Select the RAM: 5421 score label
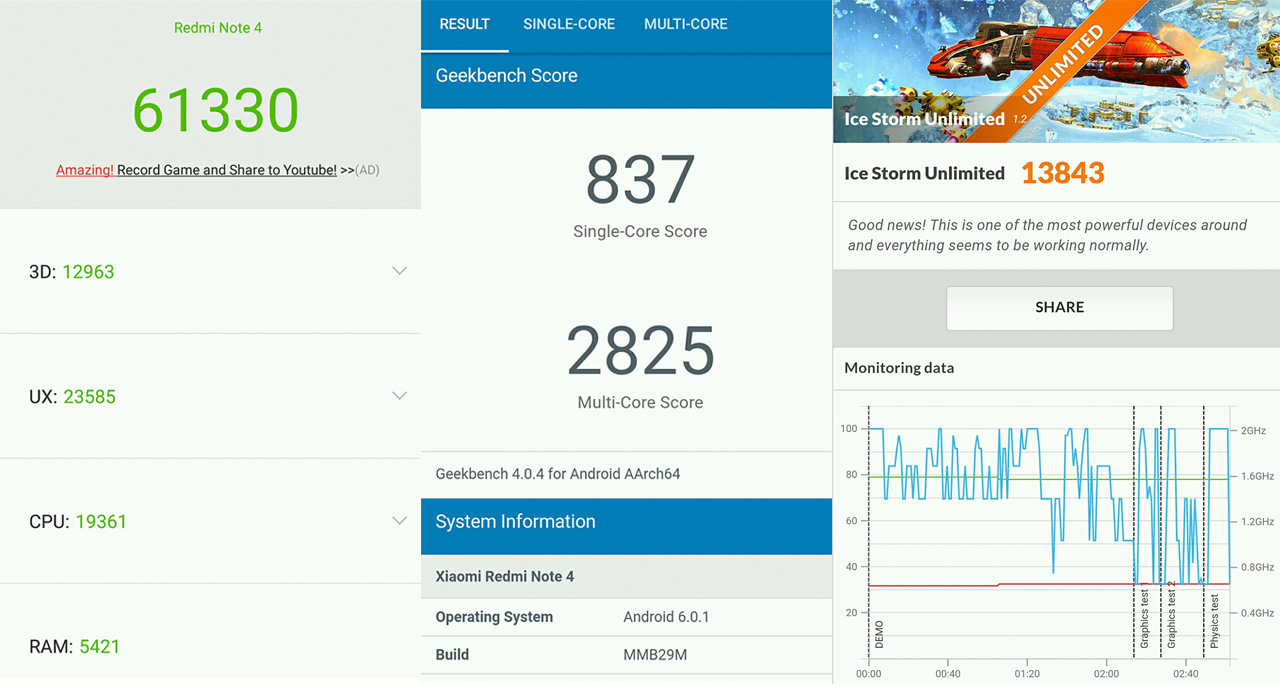The width and height of the screenshot is (1280, 693). pyautogui.click(x=75, y=646)
